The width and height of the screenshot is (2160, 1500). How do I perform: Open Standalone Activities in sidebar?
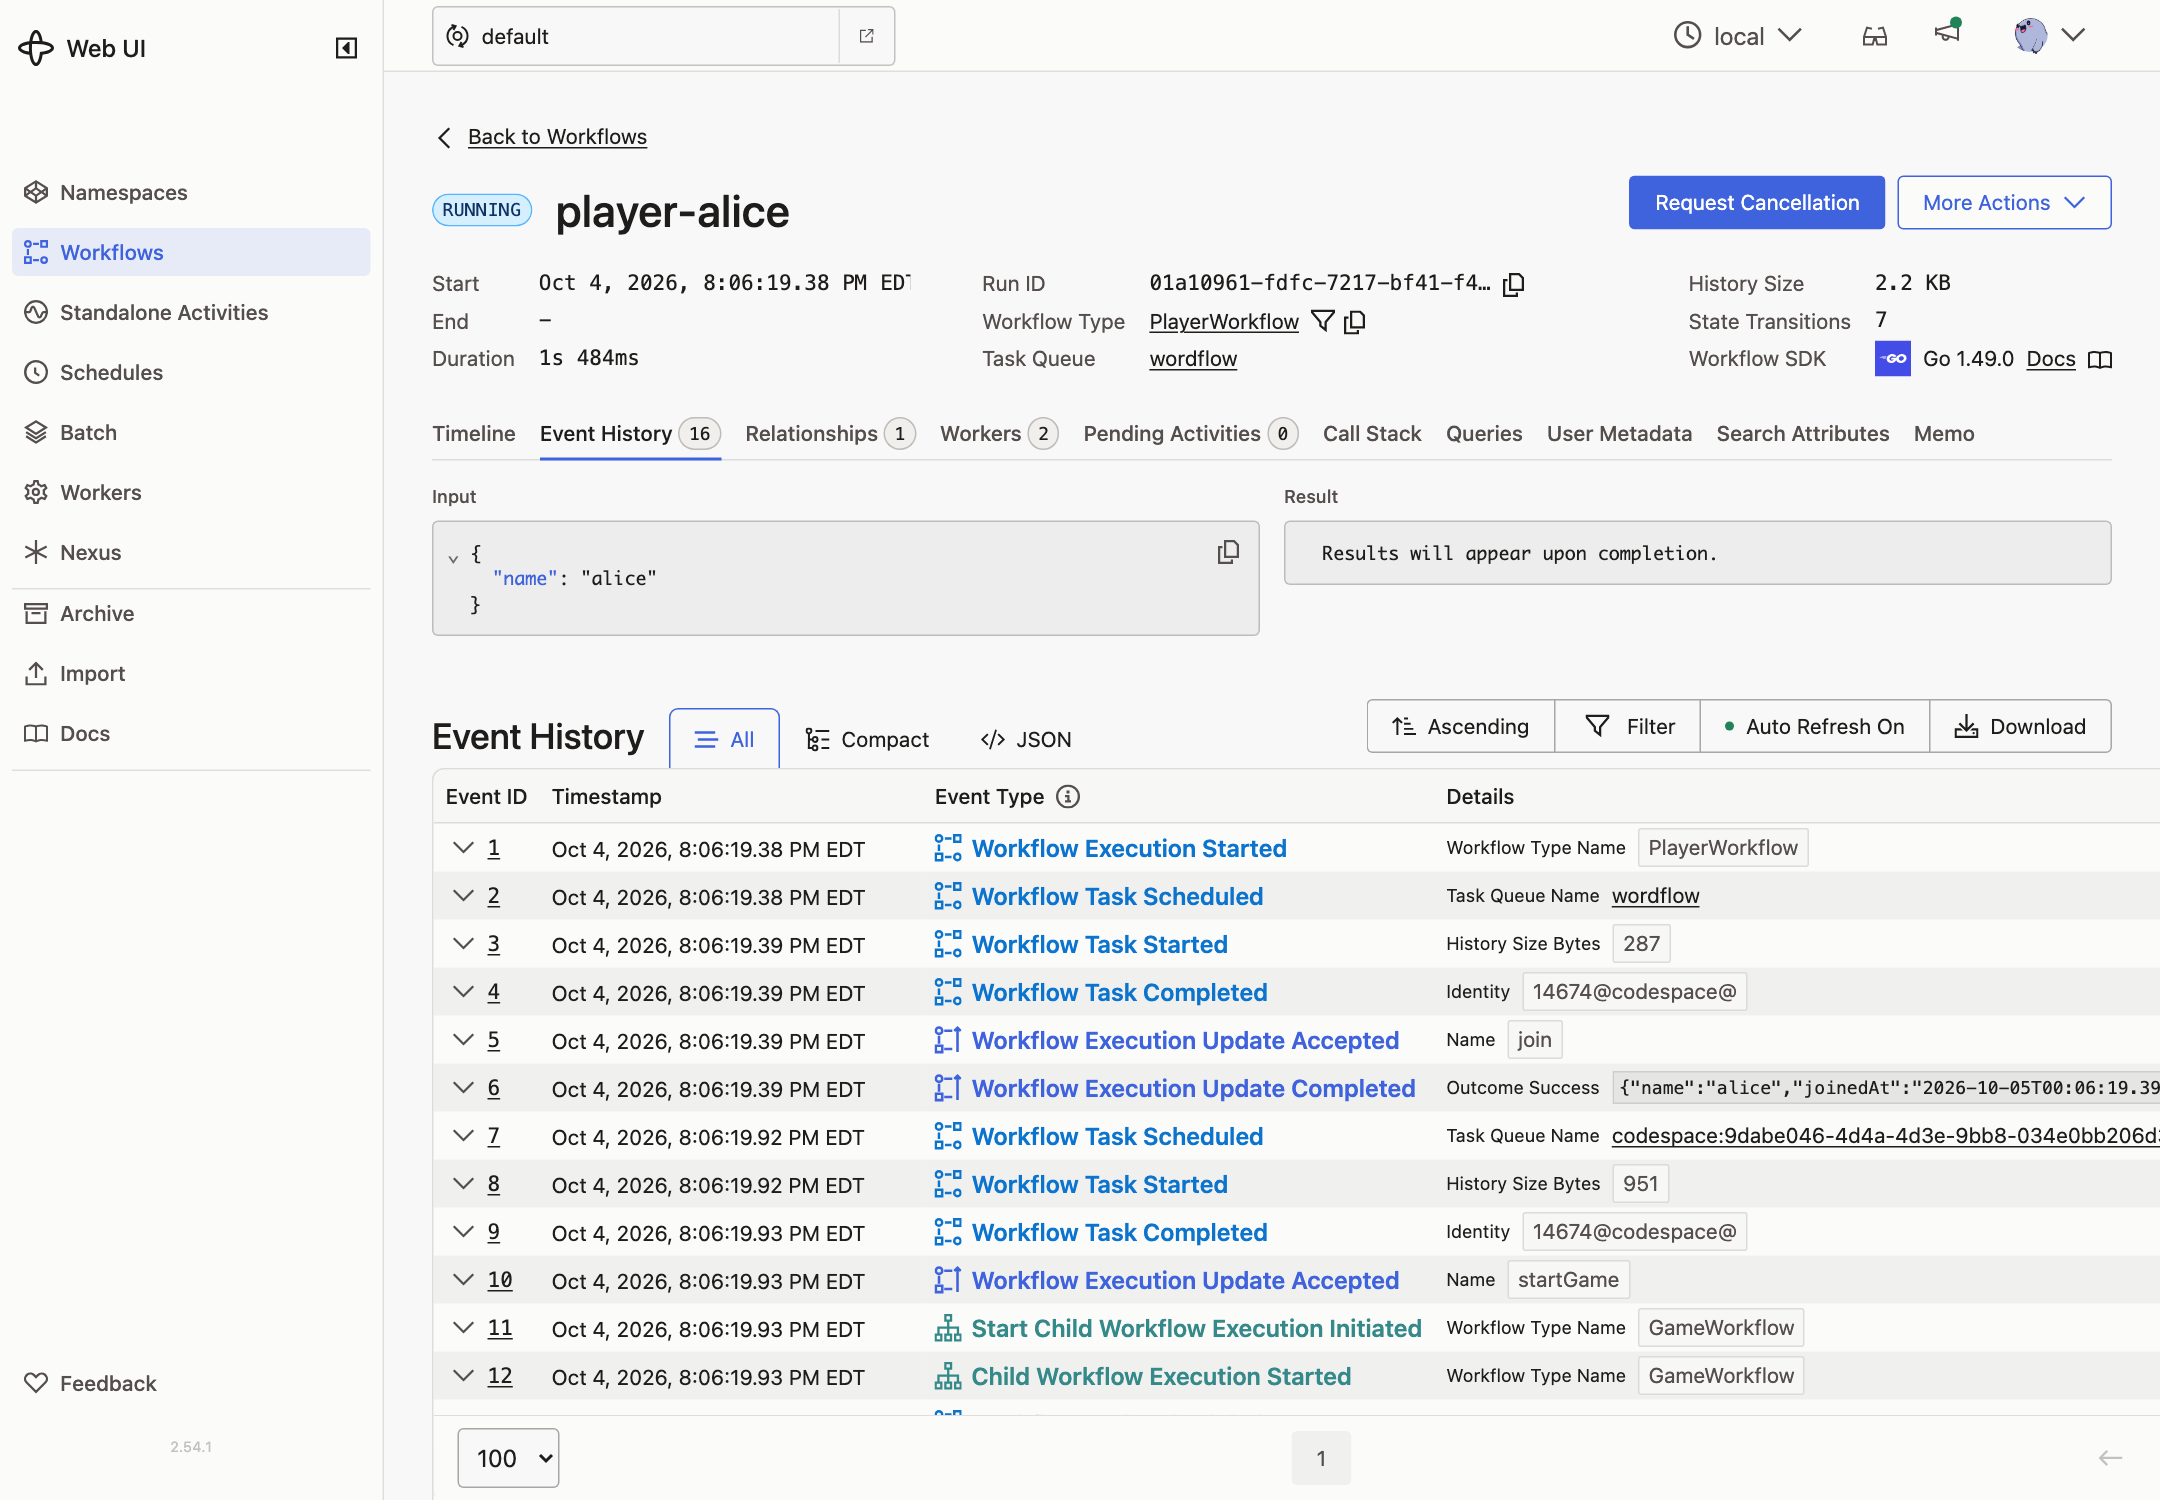coord(191,312)
